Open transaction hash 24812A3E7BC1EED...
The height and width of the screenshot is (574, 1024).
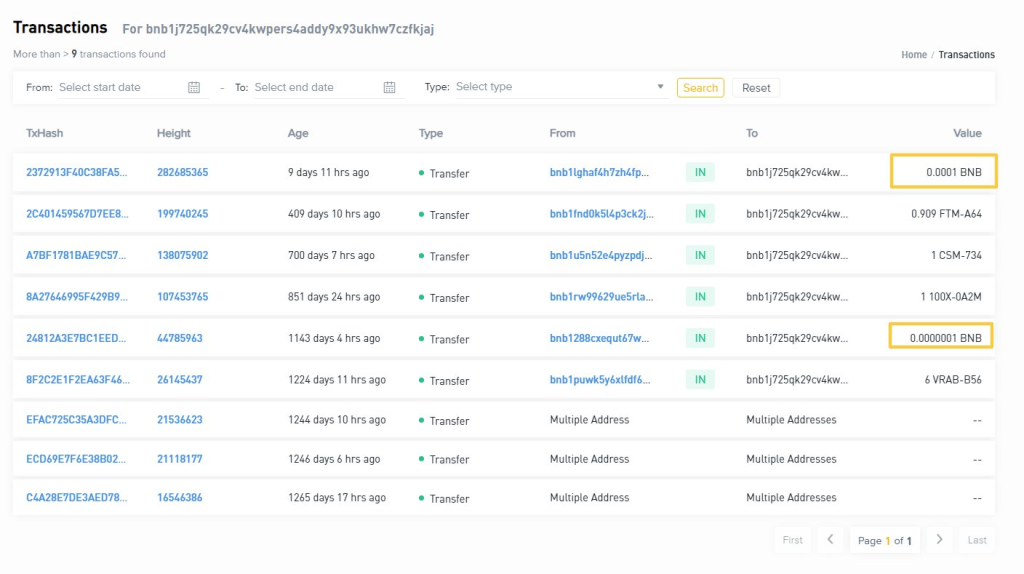76,338
